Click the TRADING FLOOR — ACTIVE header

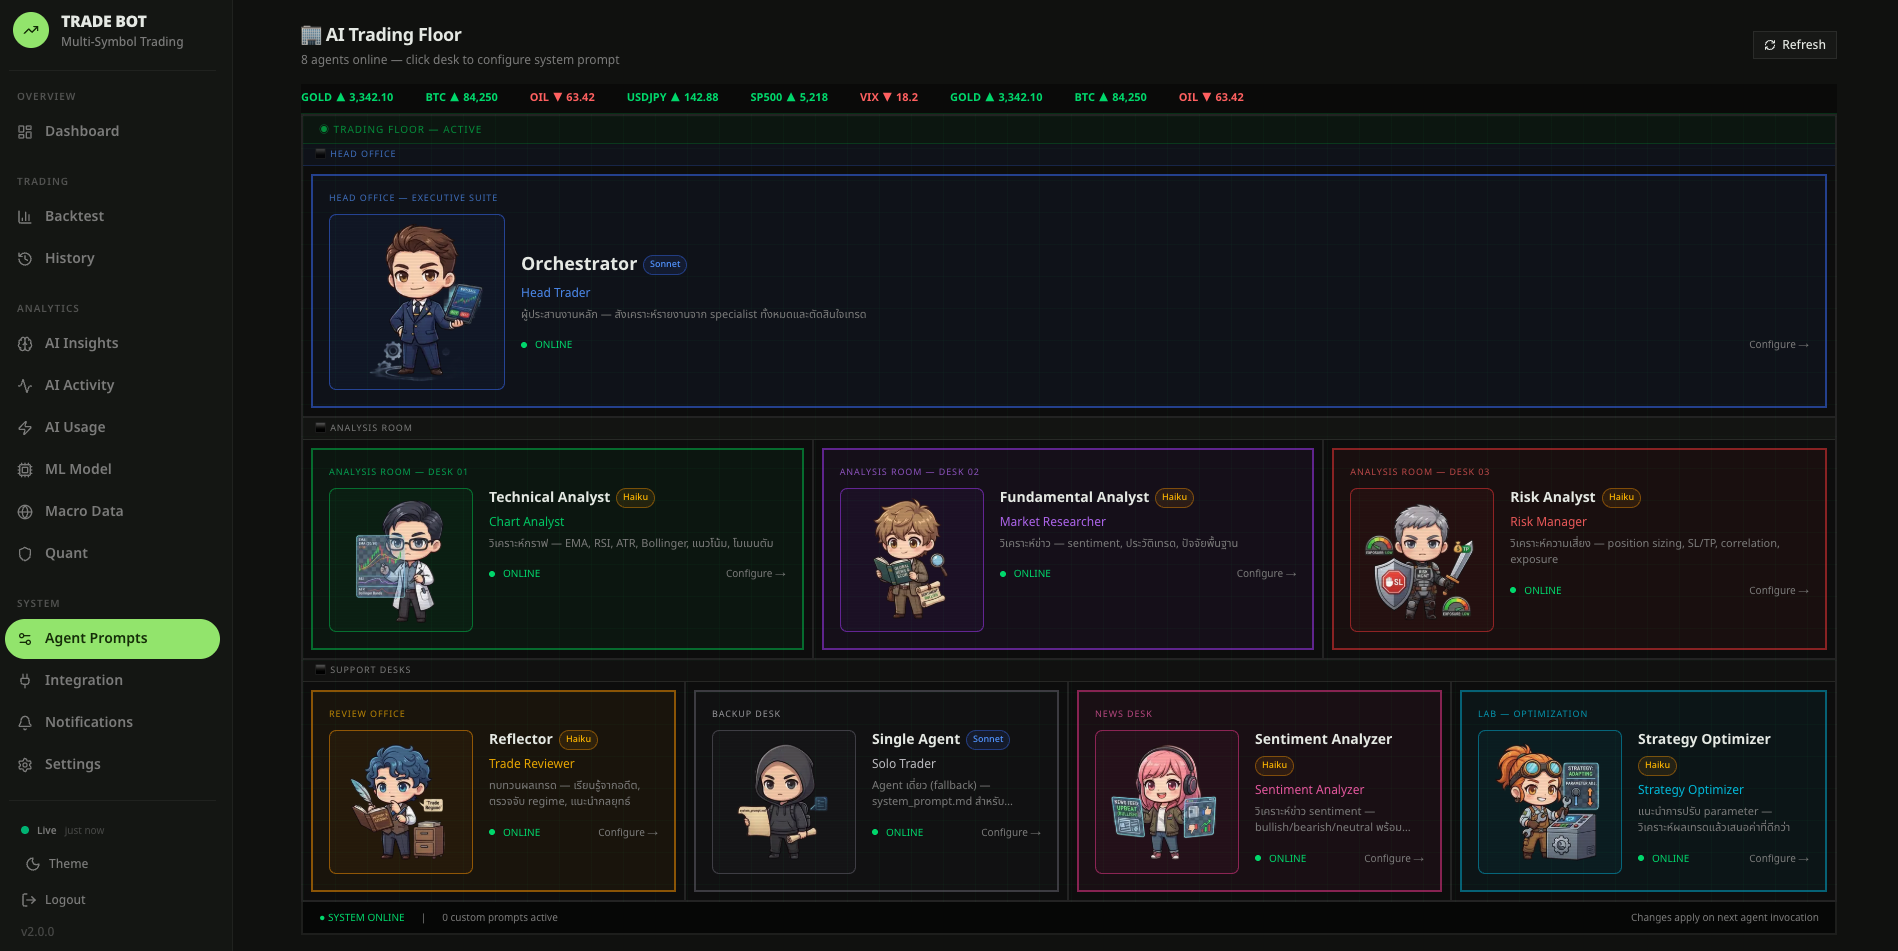tap(401, 130)
